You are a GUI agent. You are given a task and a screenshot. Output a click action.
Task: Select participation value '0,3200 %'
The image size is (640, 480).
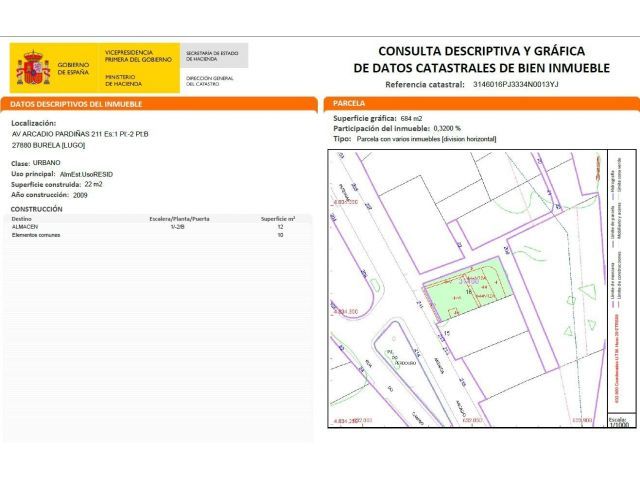447,129
